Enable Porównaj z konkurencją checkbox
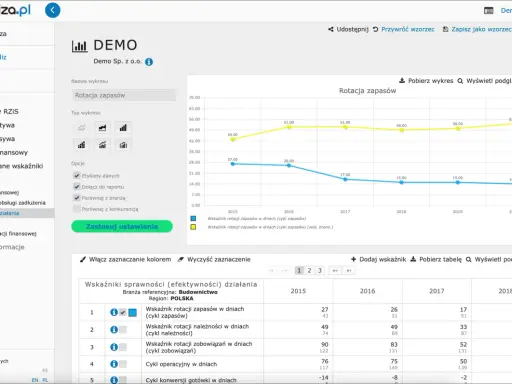The width and height of the screenshot is (512, 384). (77, 209)
